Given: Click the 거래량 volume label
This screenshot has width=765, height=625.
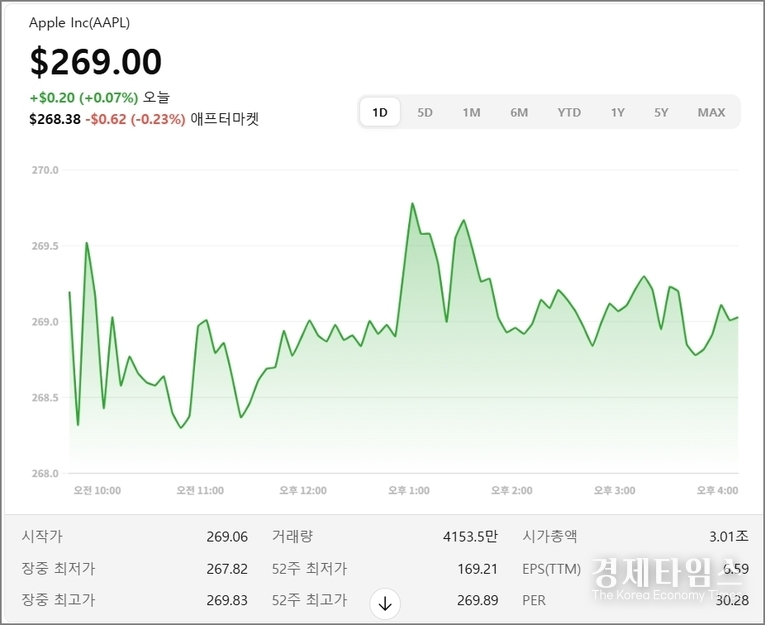Looking at the screenshot, I should 292,536.
